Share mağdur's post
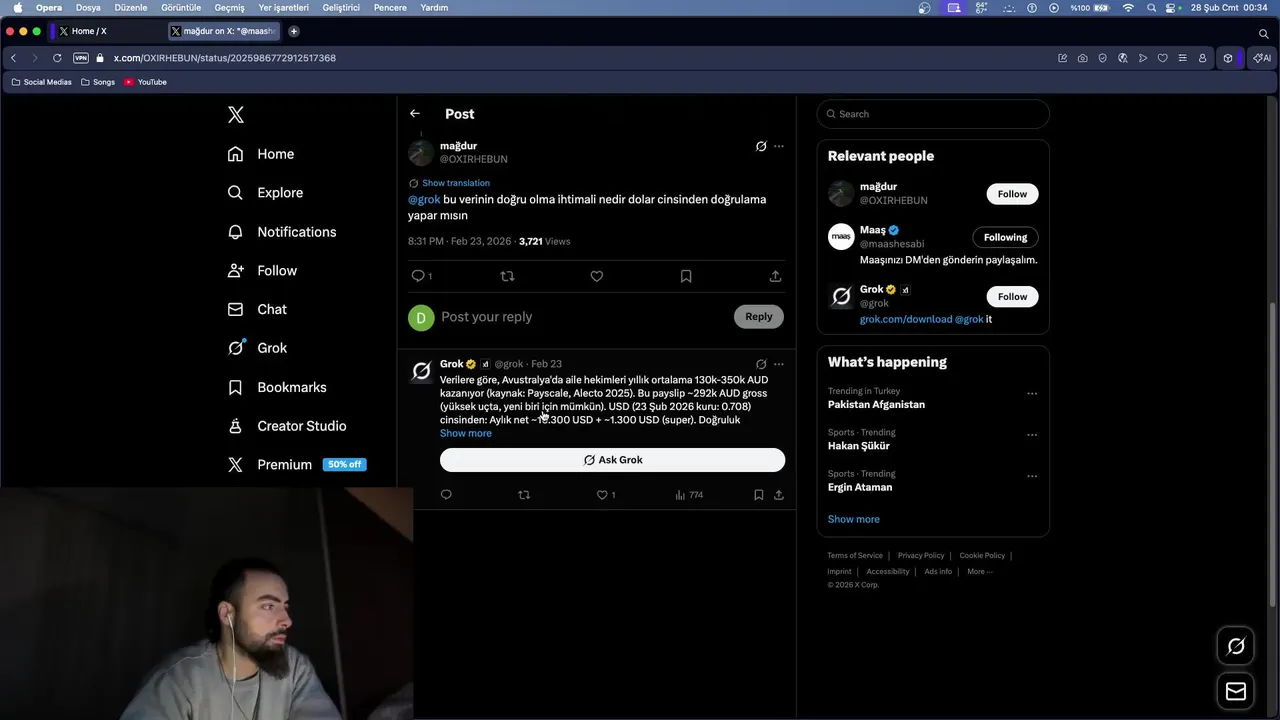 775,276
